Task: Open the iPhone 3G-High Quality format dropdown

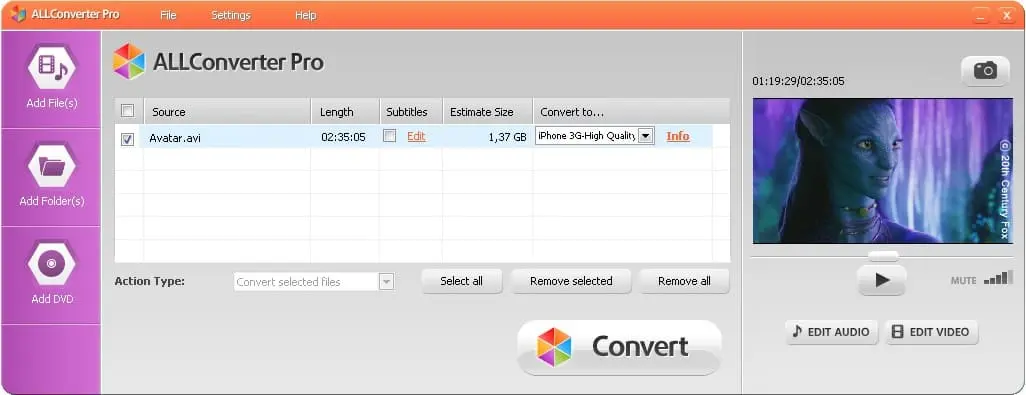Action: click(x=645, y=135)
